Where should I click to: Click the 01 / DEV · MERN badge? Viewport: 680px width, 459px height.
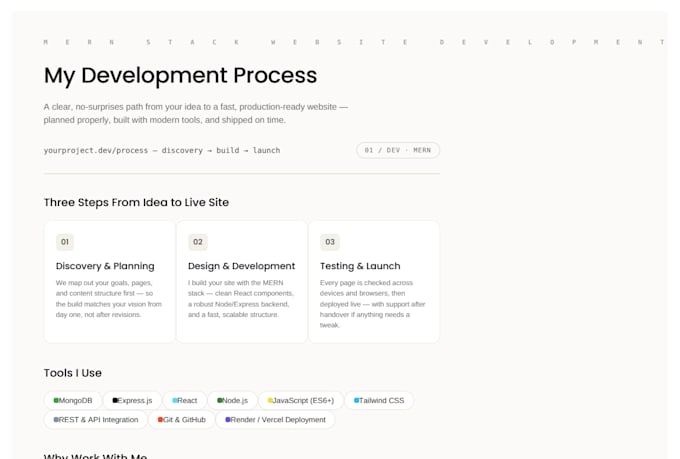pos(398,150)
